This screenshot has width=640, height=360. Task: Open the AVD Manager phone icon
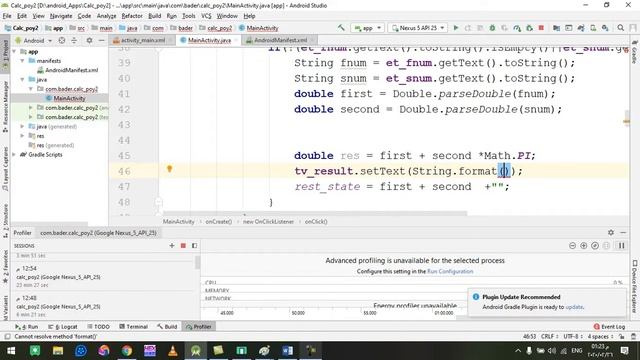tap(593, 28)
